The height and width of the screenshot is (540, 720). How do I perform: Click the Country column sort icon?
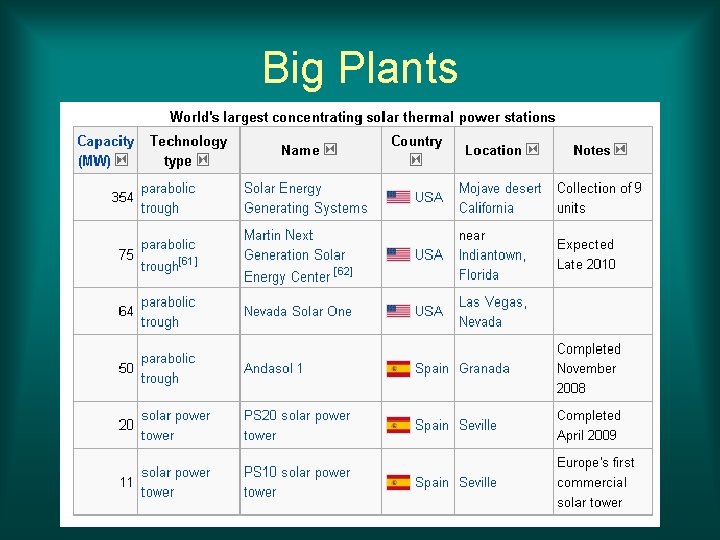point(416,160)
